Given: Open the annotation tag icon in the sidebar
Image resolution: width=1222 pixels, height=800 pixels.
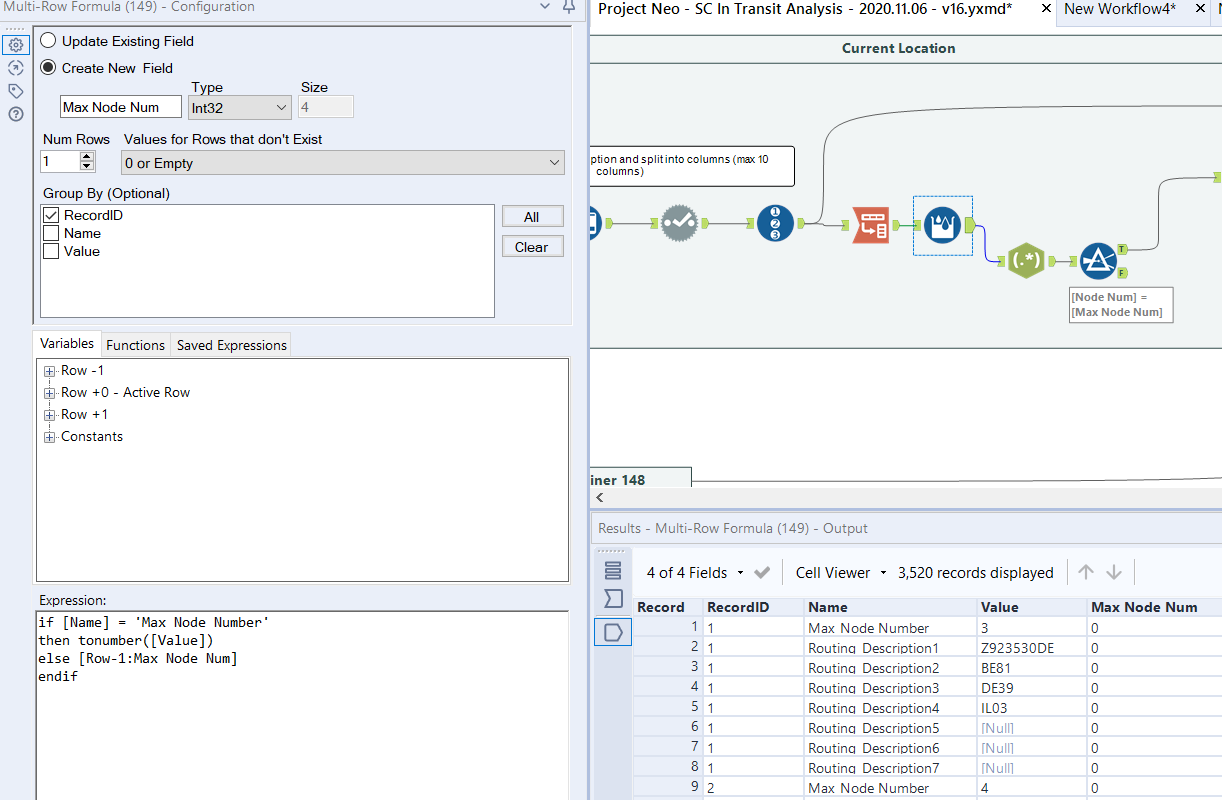Looking at the screenshot, I should 15,90.
